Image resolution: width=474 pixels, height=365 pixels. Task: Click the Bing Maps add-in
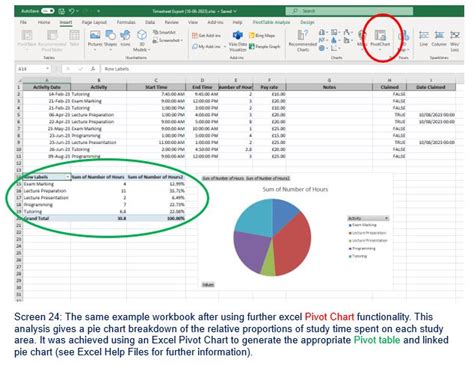pos(262,35)
